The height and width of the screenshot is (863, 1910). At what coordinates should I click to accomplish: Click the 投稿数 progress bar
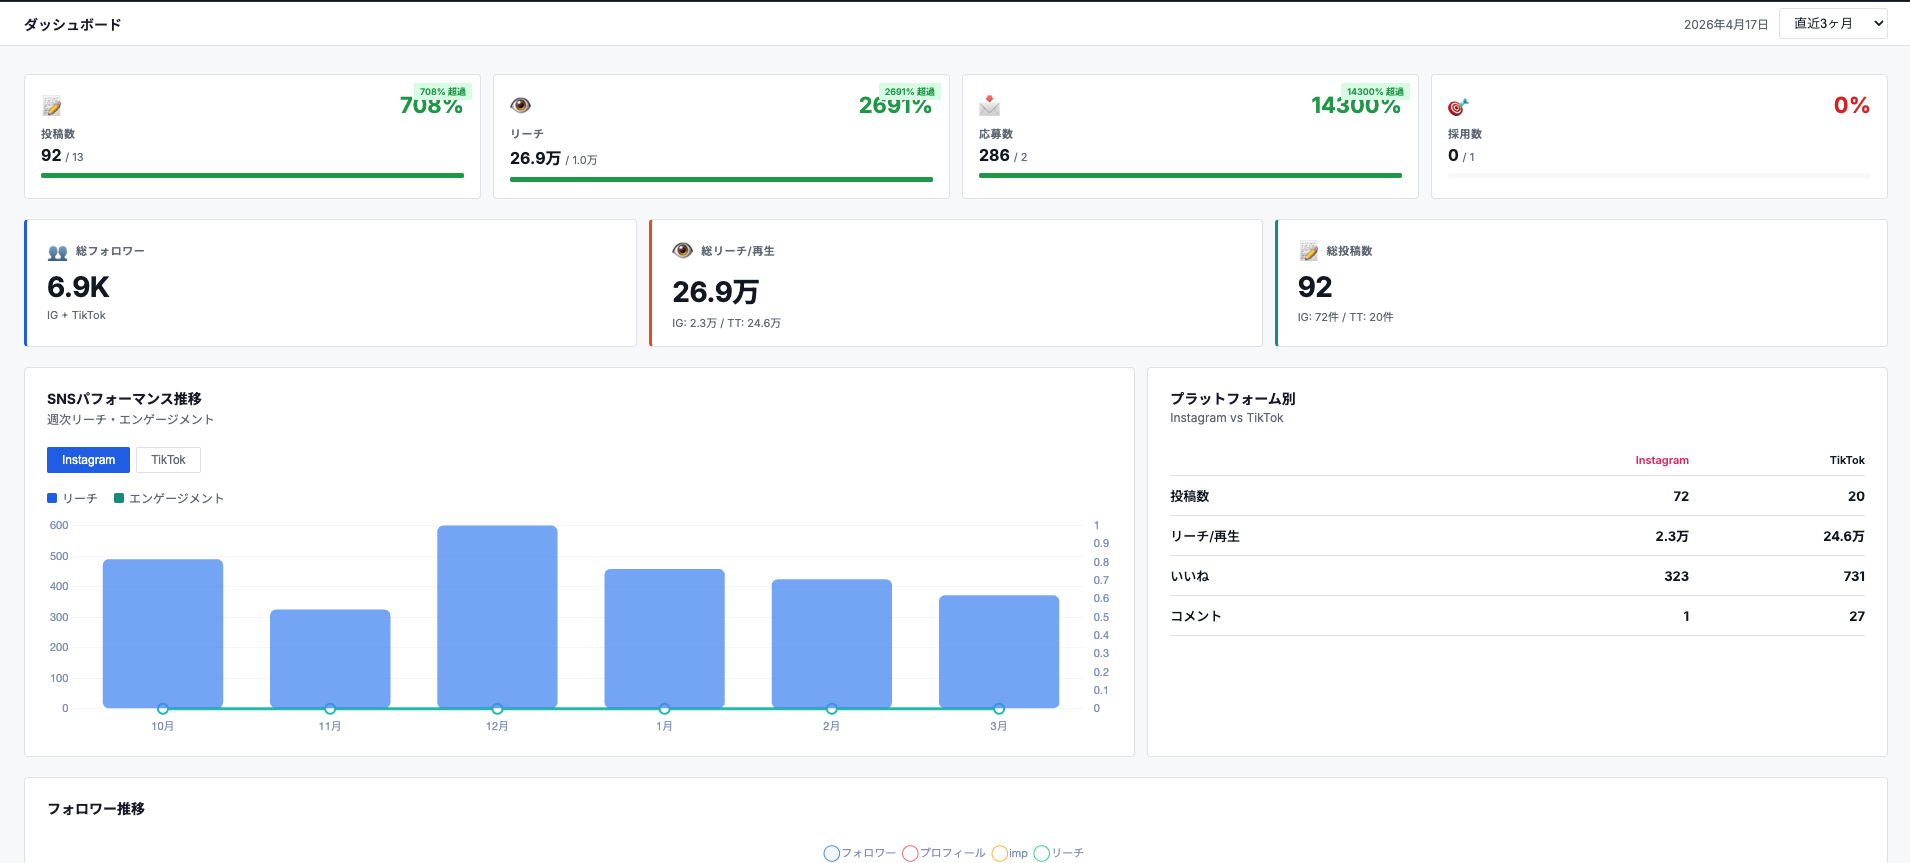252,176
